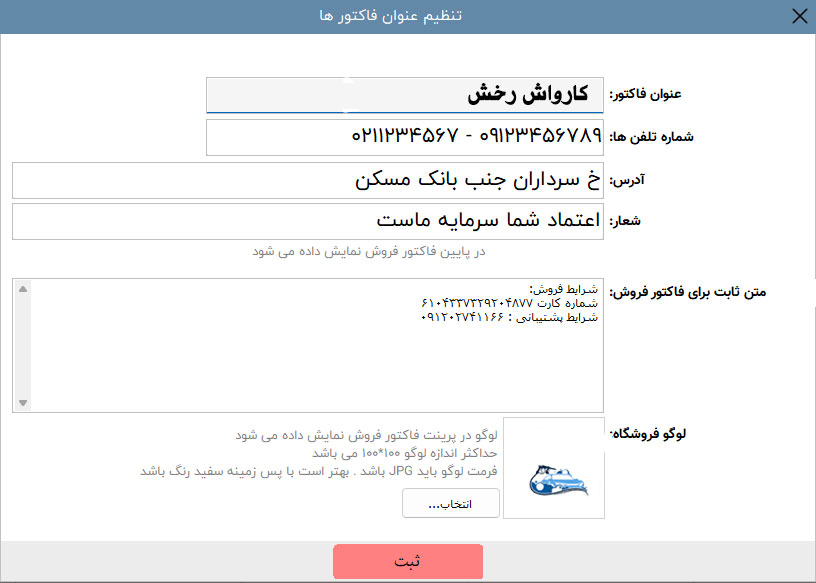Click the شماره کارت line in text area
The width and height of the screenshot is (816, 583).
509,303
